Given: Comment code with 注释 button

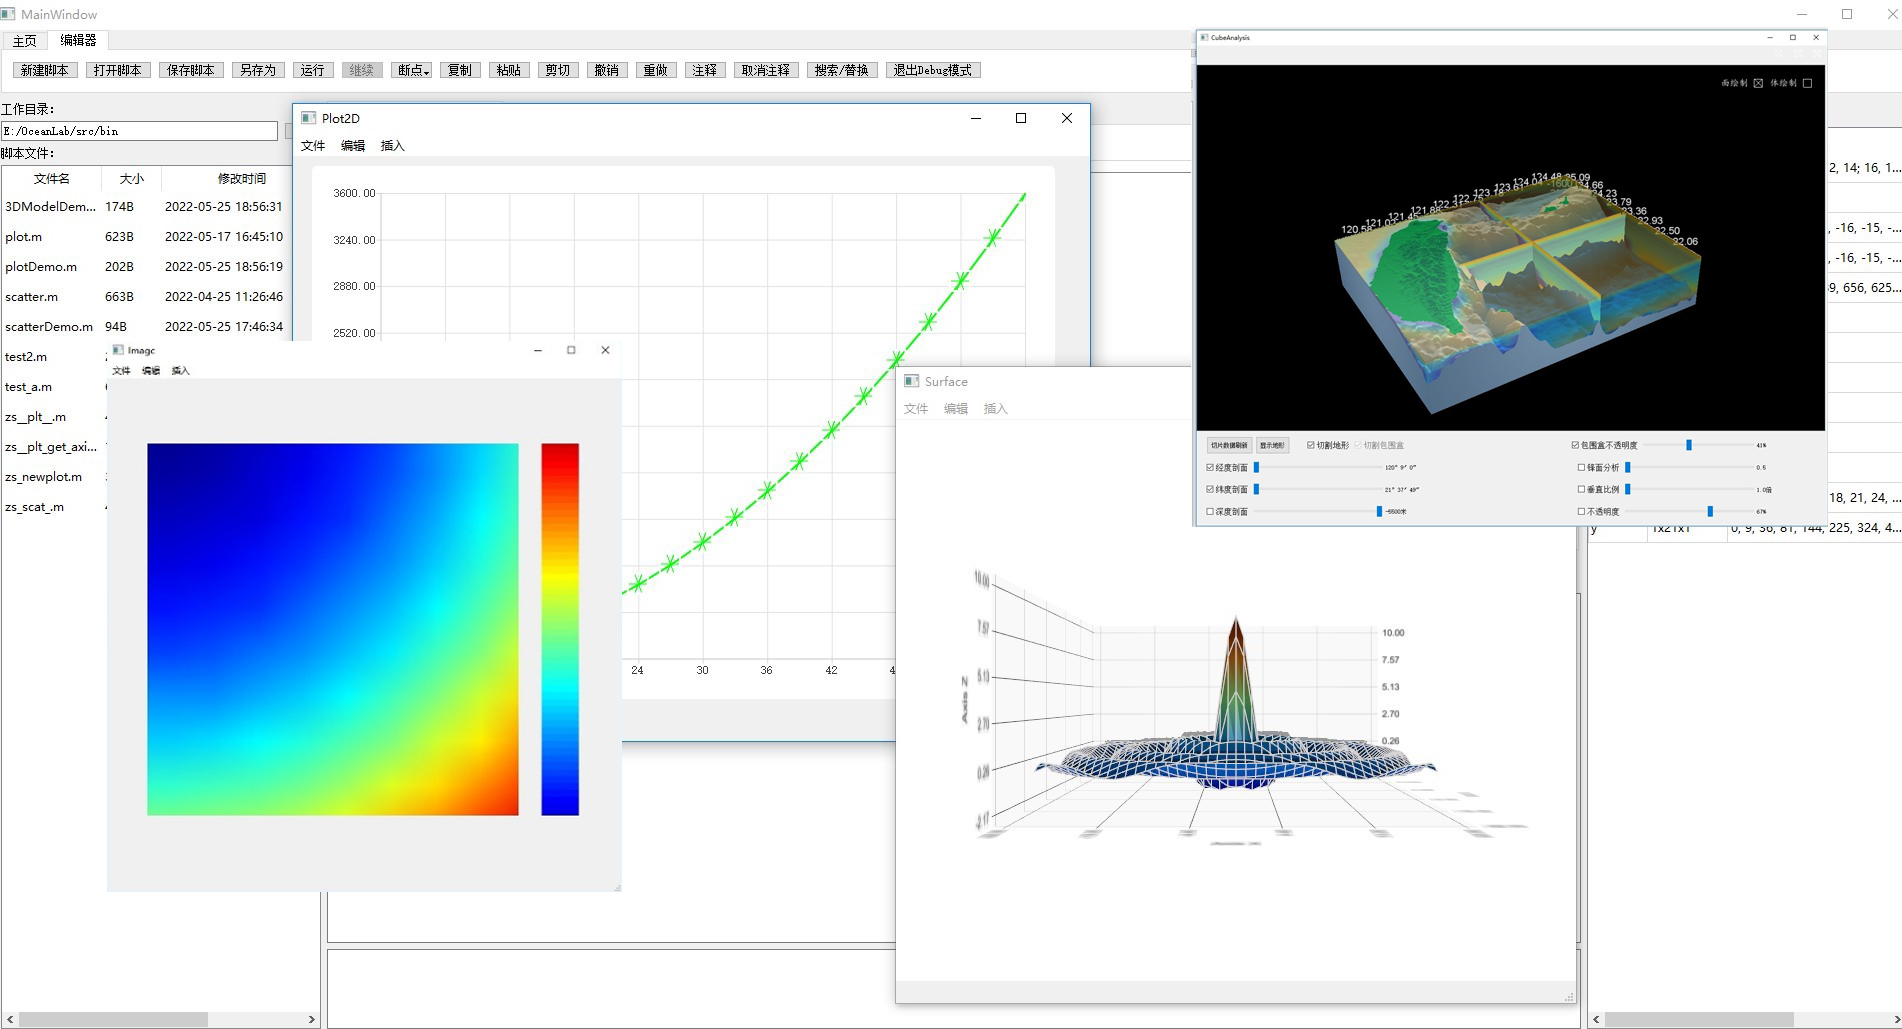Looking at the screenshot, I should (x=705, y=70).
